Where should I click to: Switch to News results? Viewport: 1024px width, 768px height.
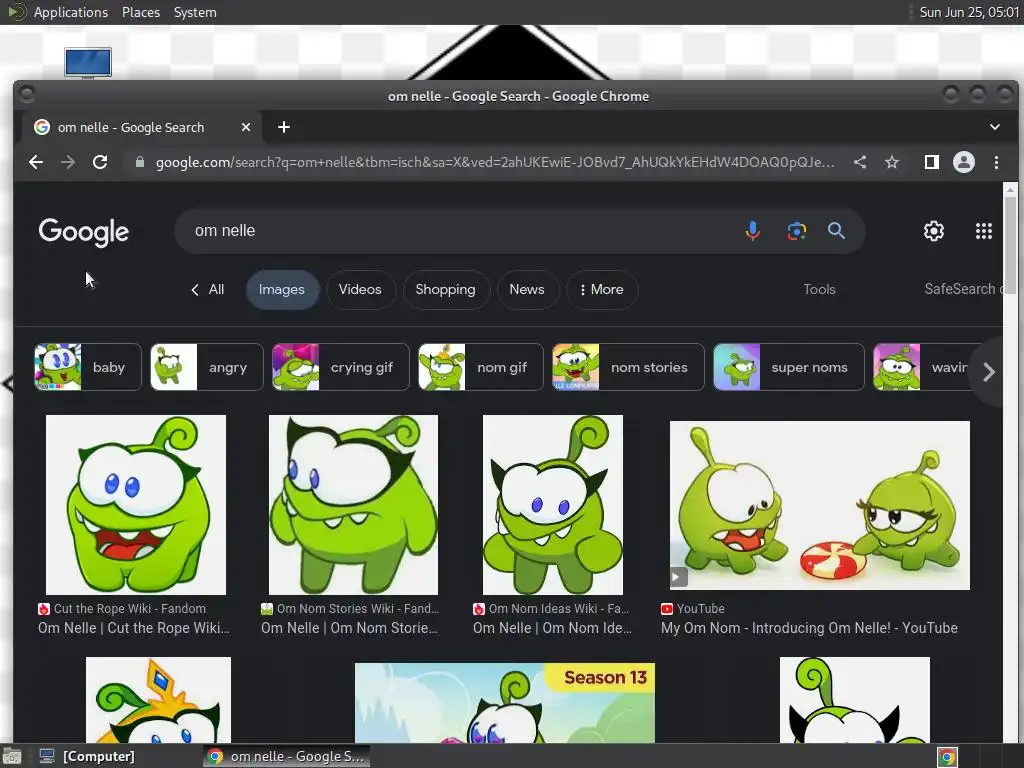coord(526,289)
